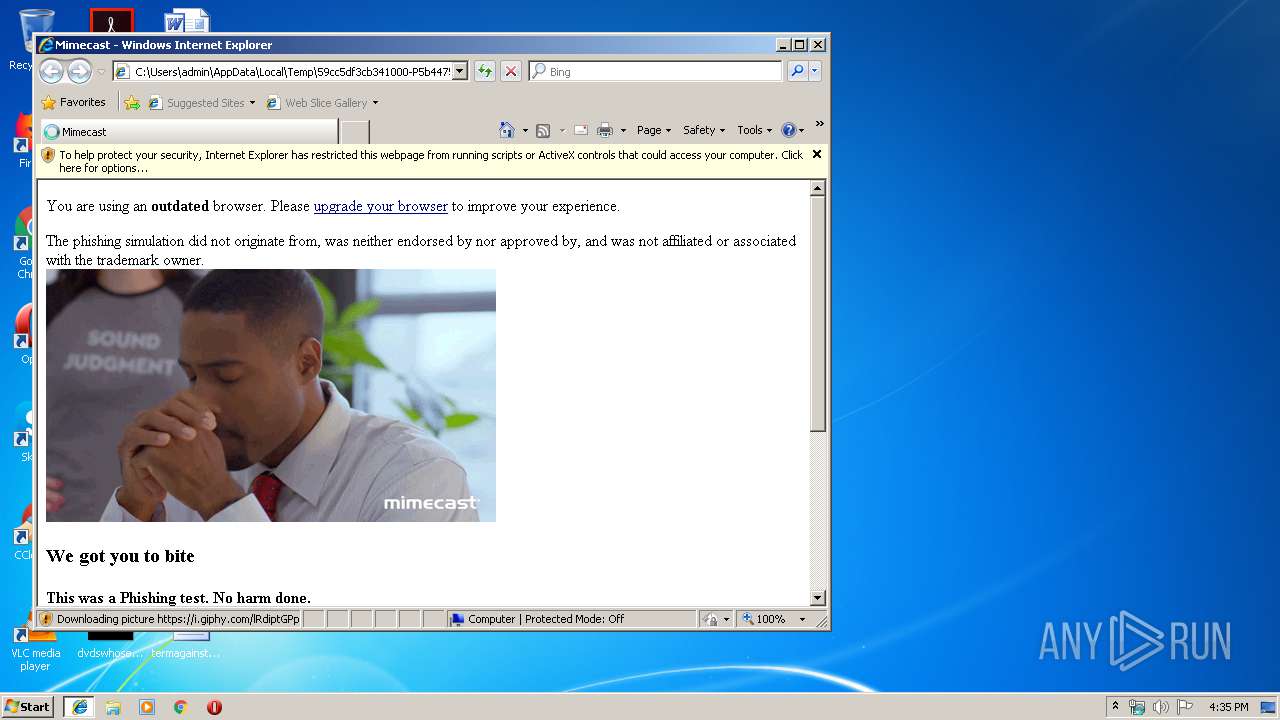
Task: Click the network tray icon
Action: tap(1137, 707)
